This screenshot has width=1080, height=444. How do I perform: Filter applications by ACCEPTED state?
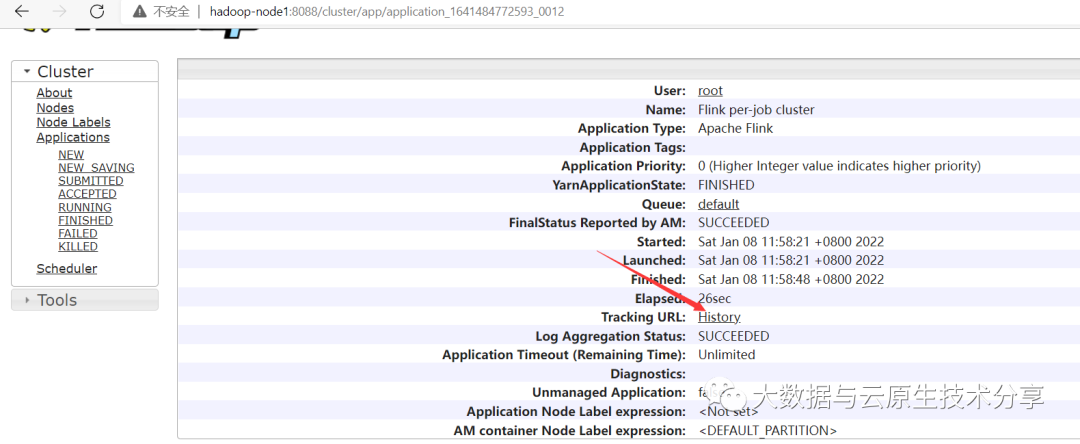click(87, 194)
